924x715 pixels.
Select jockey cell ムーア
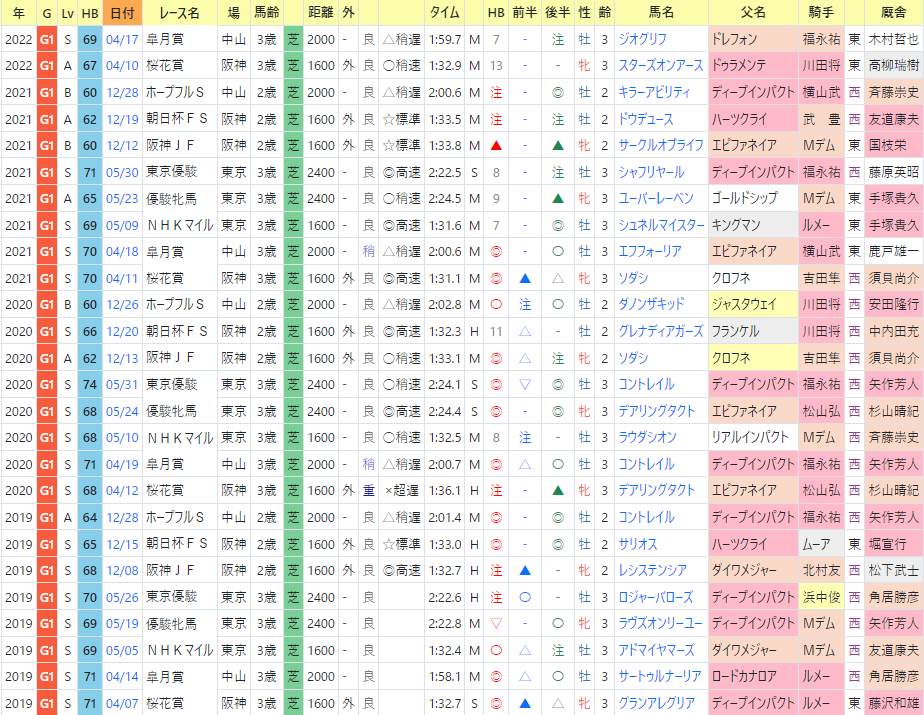[821, 544]
